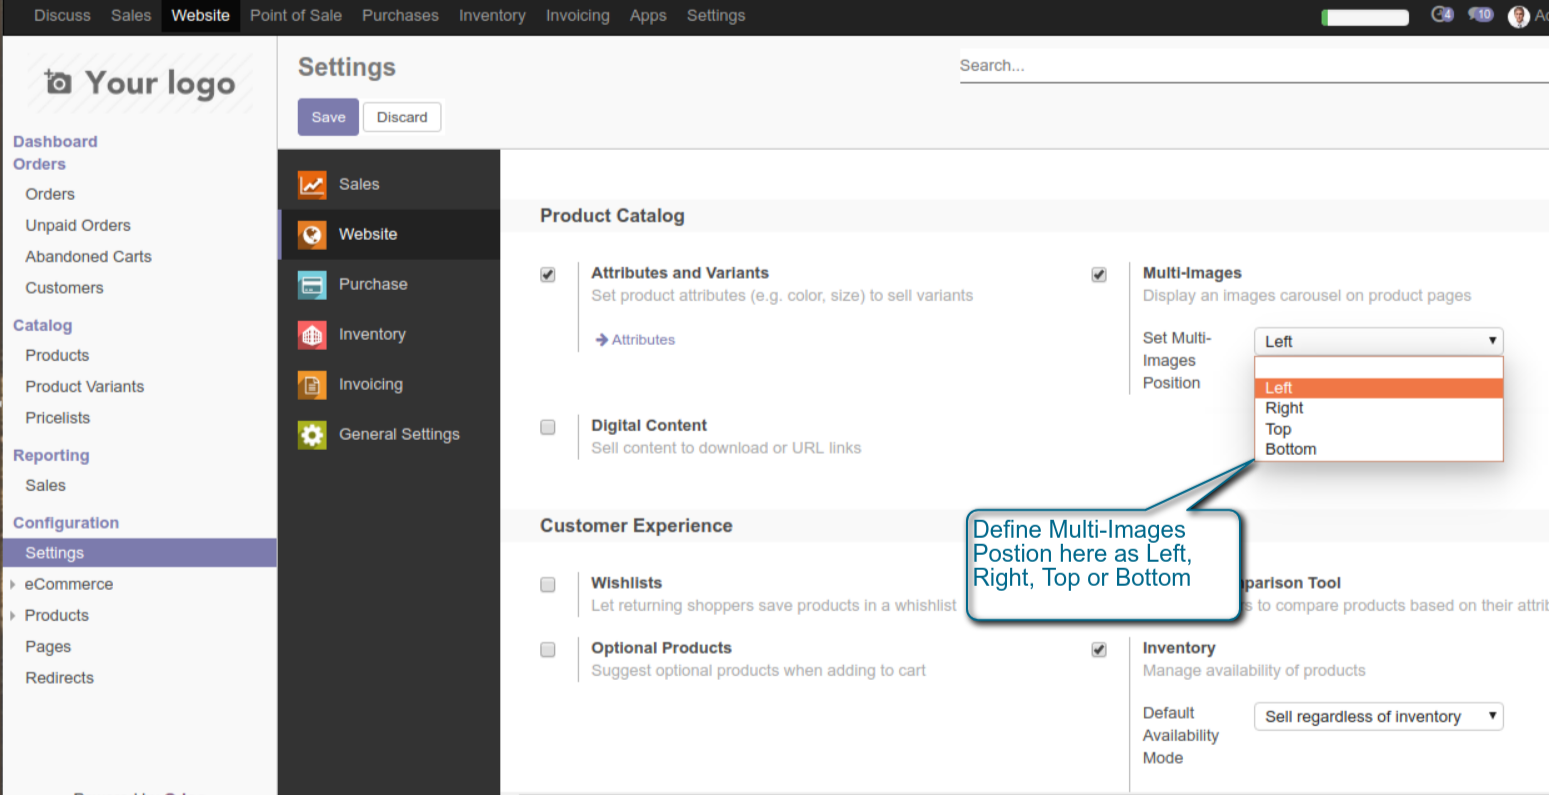Click the Website globe icon in settings list
Image resolution: width=1549 pixels, height=795 pixels.
pos(312,234)
